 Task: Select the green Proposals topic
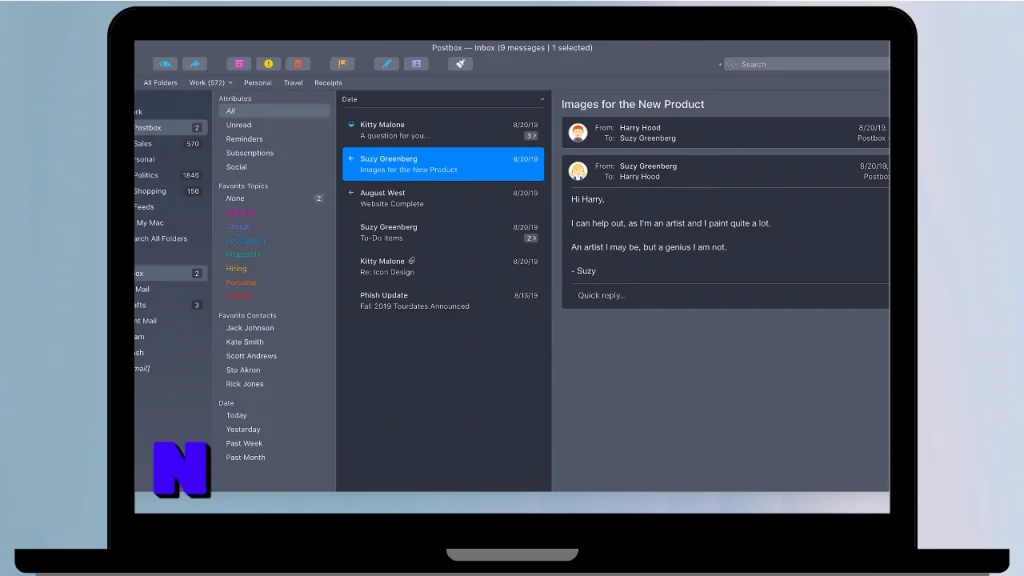point(243,255)
